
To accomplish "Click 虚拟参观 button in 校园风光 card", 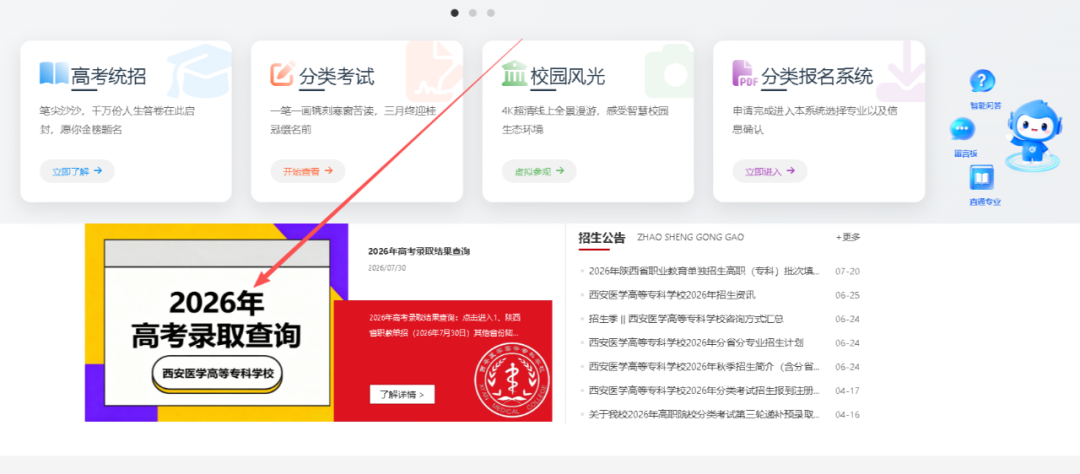I will click(x=539, y=171).
